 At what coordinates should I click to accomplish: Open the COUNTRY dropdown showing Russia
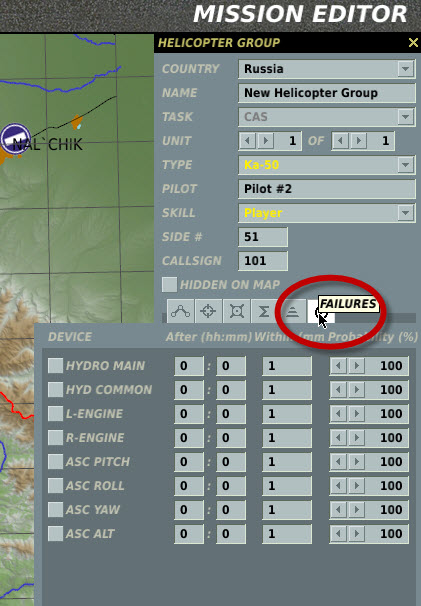(327, 69)
